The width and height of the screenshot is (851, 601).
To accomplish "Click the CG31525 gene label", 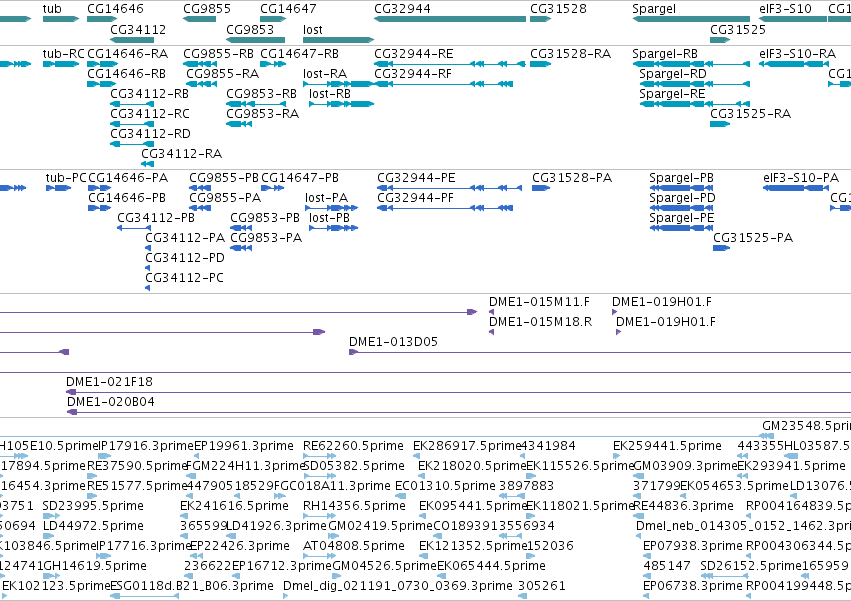I will point(738,29).
